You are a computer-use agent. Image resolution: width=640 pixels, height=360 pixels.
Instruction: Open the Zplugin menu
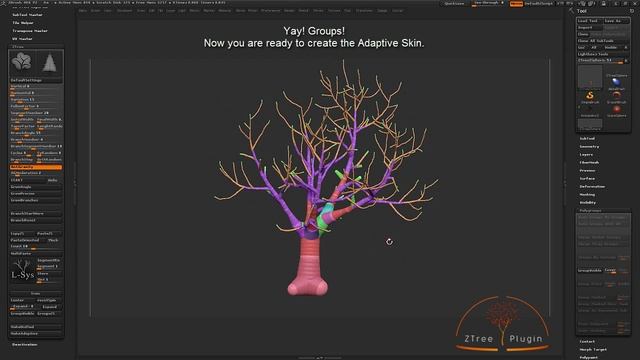tap(382, 11)
